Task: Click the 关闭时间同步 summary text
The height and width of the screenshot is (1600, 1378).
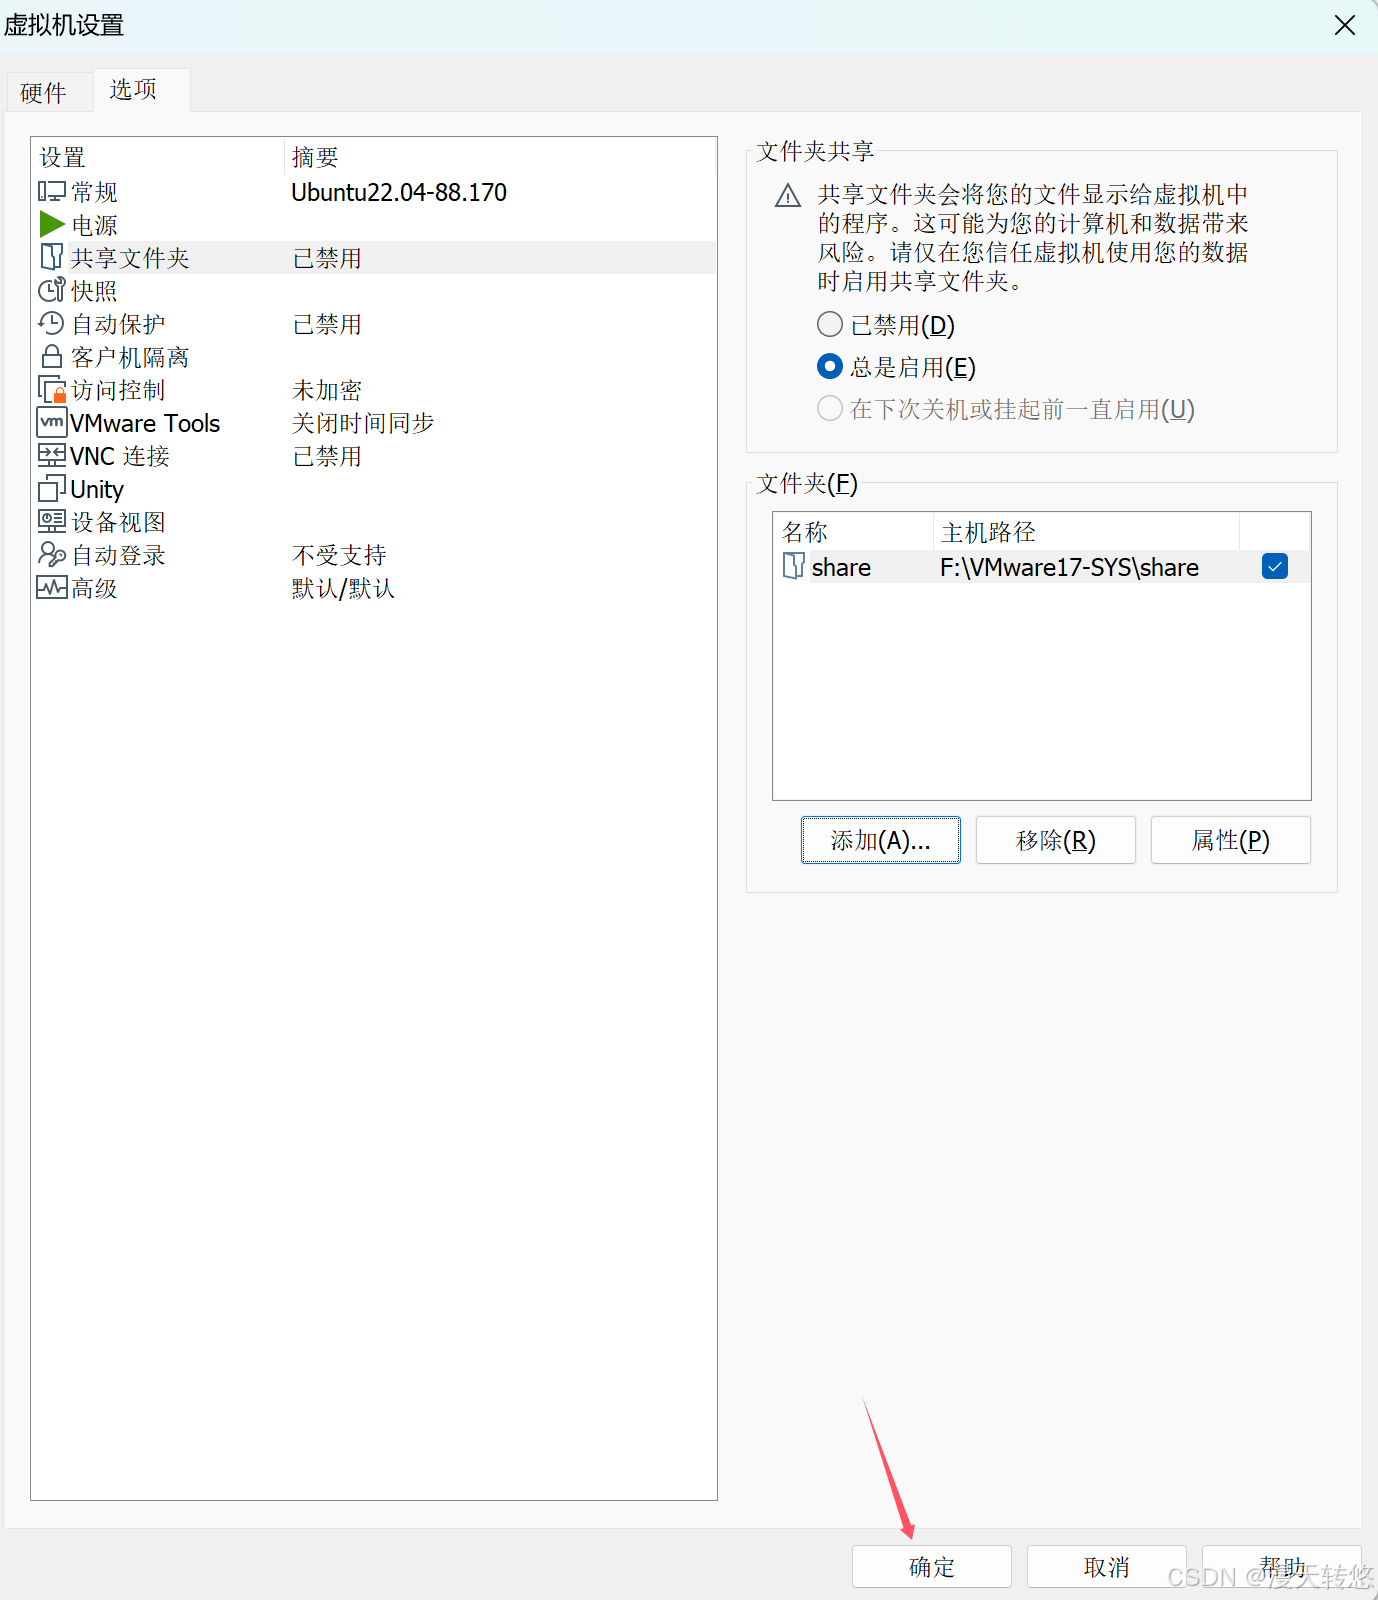Action: [x=363, y=423]
